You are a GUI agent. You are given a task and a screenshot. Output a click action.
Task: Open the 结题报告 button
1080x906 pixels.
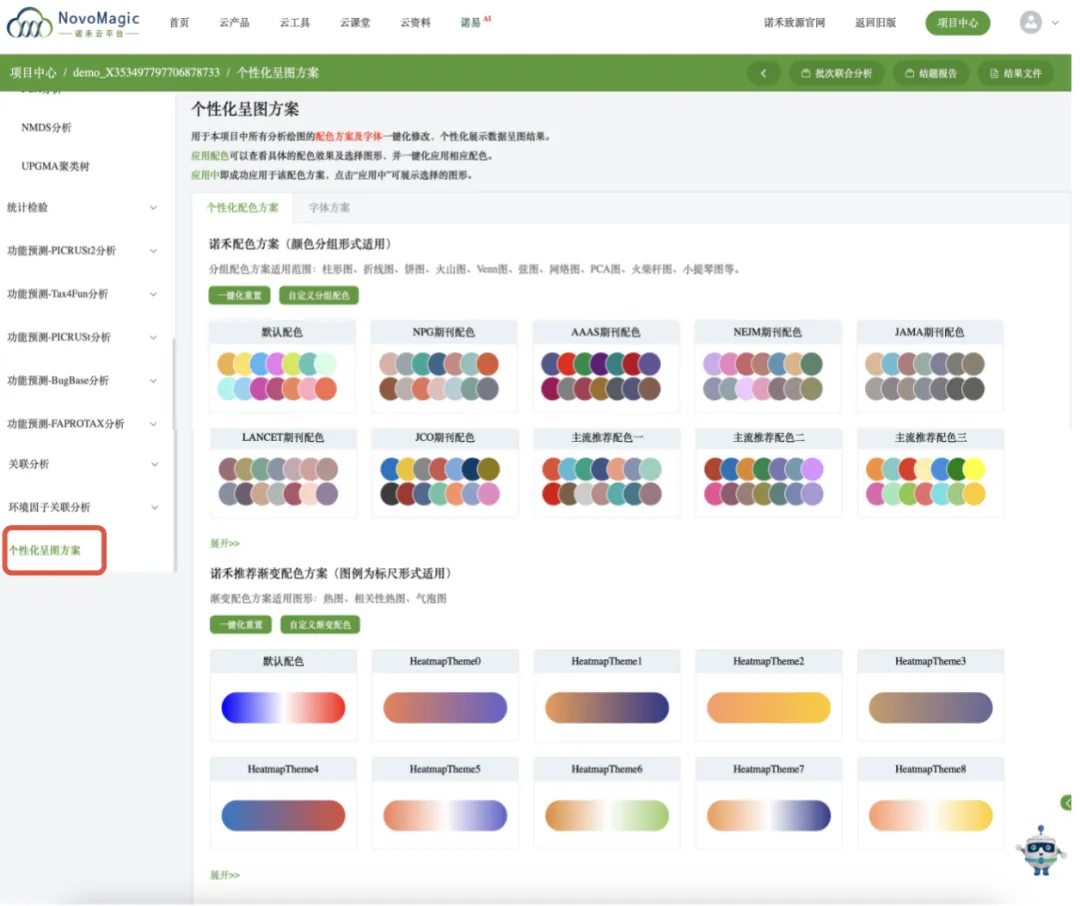(x=930, y=73)
